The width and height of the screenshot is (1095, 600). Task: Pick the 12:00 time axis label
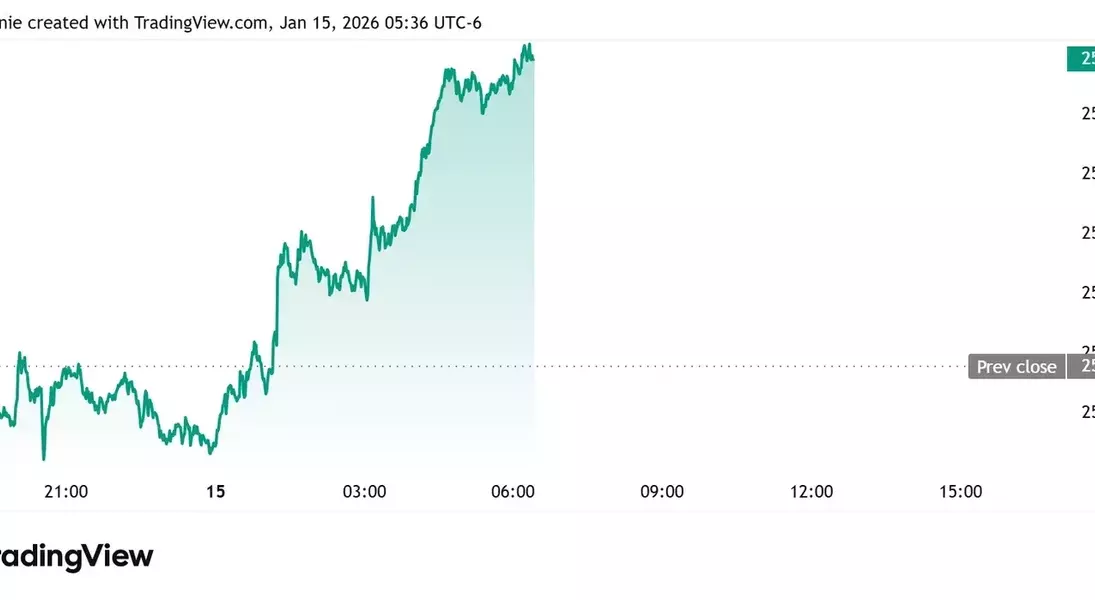[811, 491]
